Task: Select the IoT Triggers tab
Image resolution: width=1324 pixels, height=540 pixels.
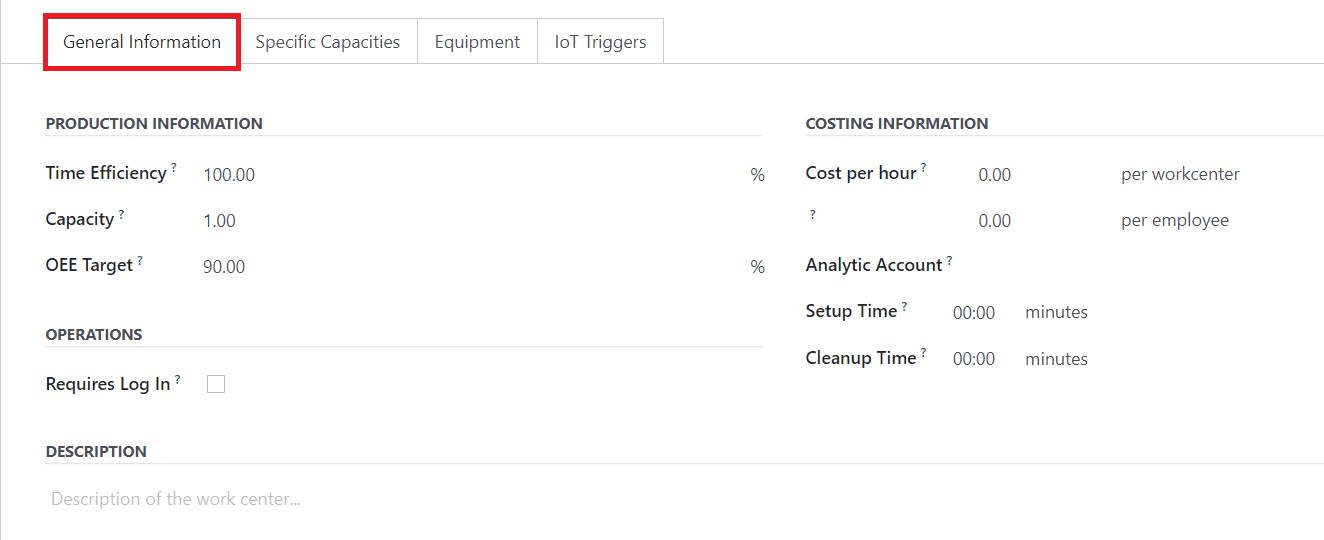Action: pyautogui.click(x=600, y=42)
